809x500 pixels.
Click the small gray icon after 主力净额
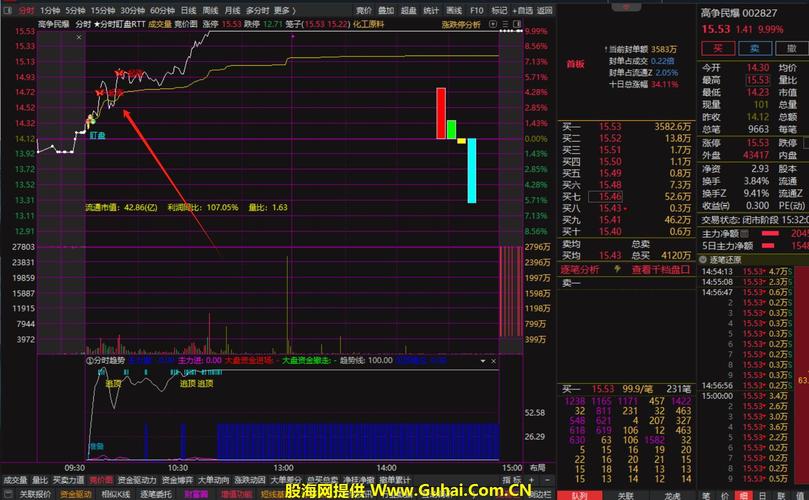[x=745, y=234]
